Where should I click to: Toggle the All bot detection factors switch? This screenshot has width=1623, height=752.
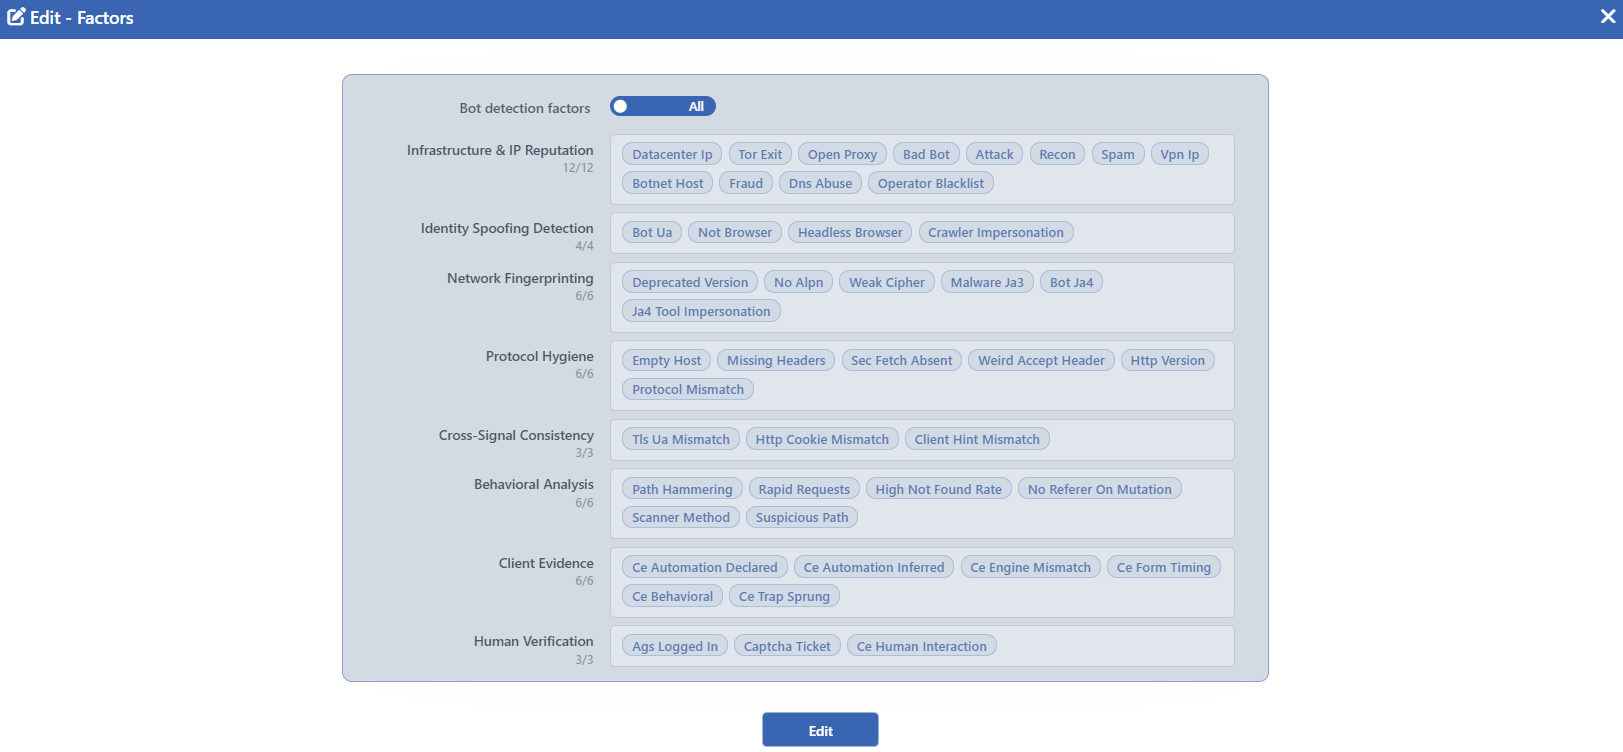coord(663,106)
